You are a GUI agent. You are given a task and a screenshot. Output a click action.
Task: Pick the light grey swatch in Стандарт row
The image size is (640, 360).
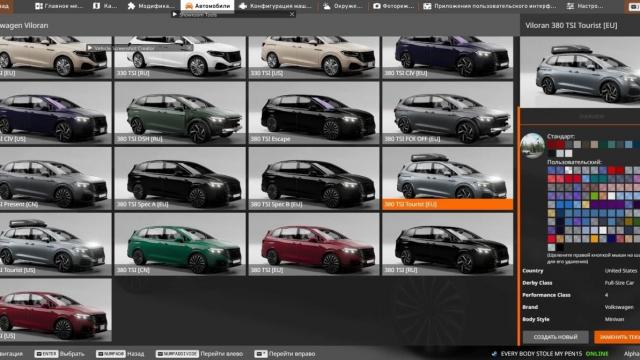pyautogui.click(x=577, y=144)
